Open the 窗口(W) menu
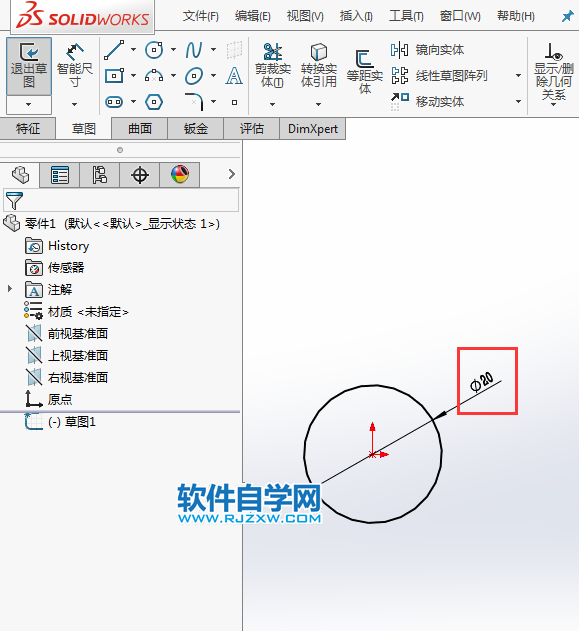579x631 pixels. tap(460, 16)
